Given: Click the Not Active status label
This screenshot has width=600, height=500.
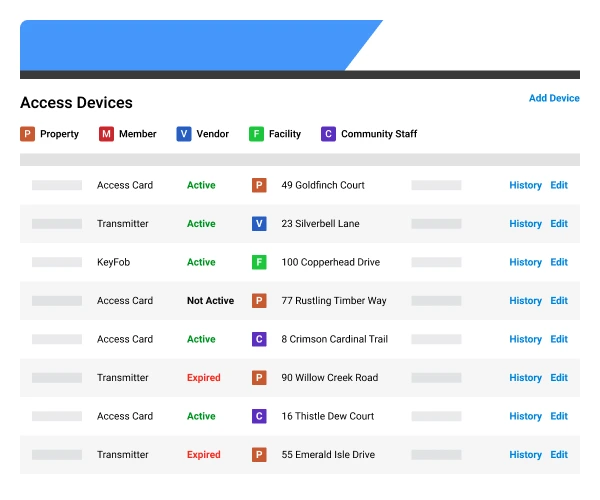Looking at the screenshot, I should pos(210,300).
